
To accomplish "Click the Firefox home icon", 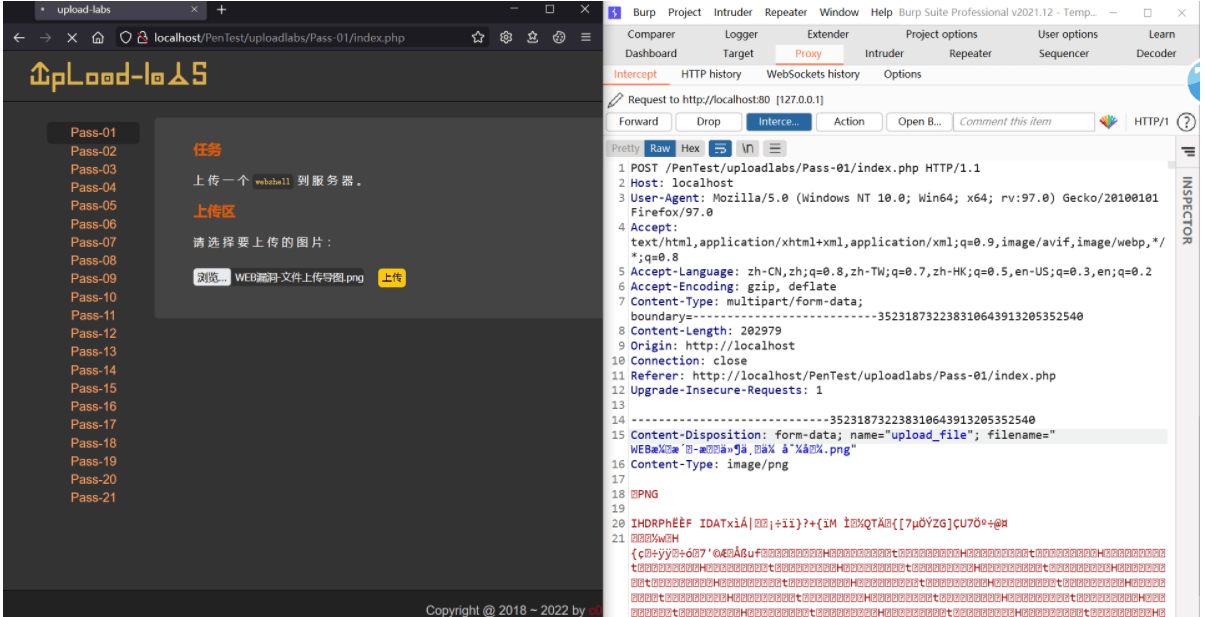I will pos(98,37).
